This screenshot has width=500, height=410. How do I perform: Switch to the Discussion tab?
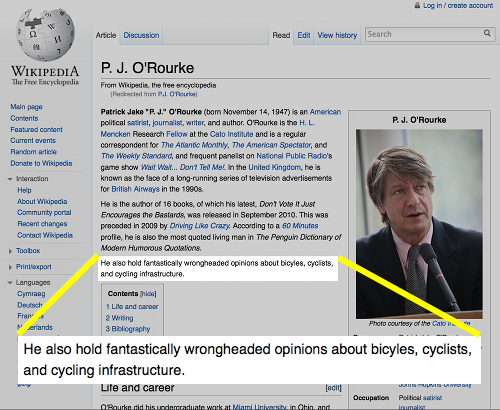(141, 35)
